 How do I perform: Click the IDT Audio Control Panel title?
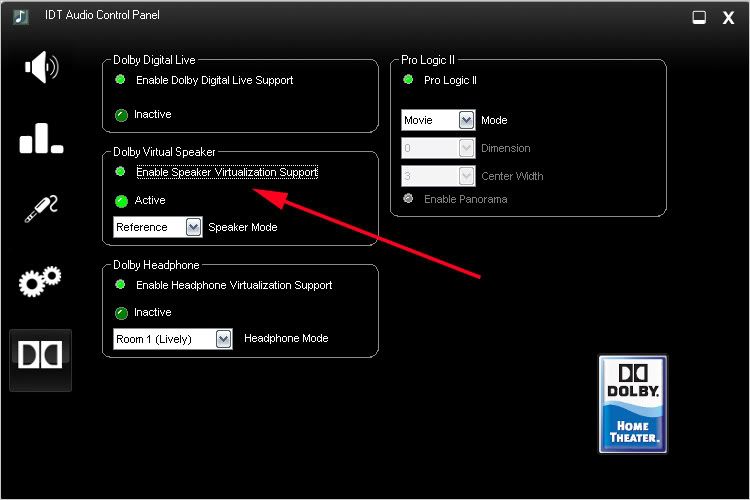point(102,15)
